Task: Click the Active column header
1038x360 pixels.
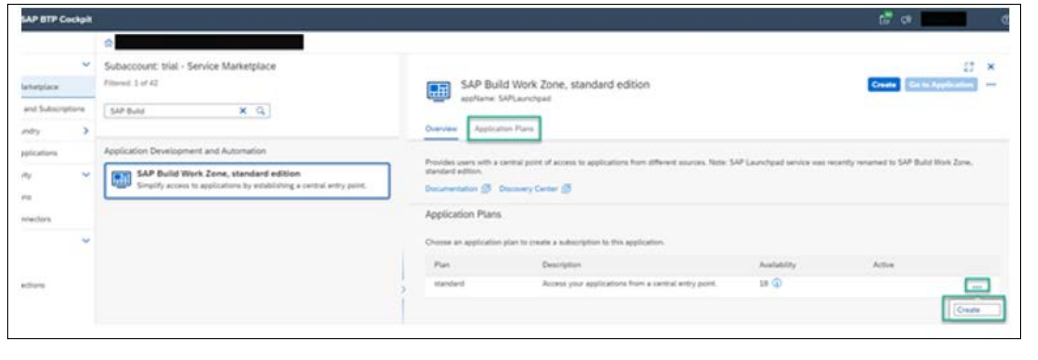Action: pyautogui.click(x=884, y=264)
